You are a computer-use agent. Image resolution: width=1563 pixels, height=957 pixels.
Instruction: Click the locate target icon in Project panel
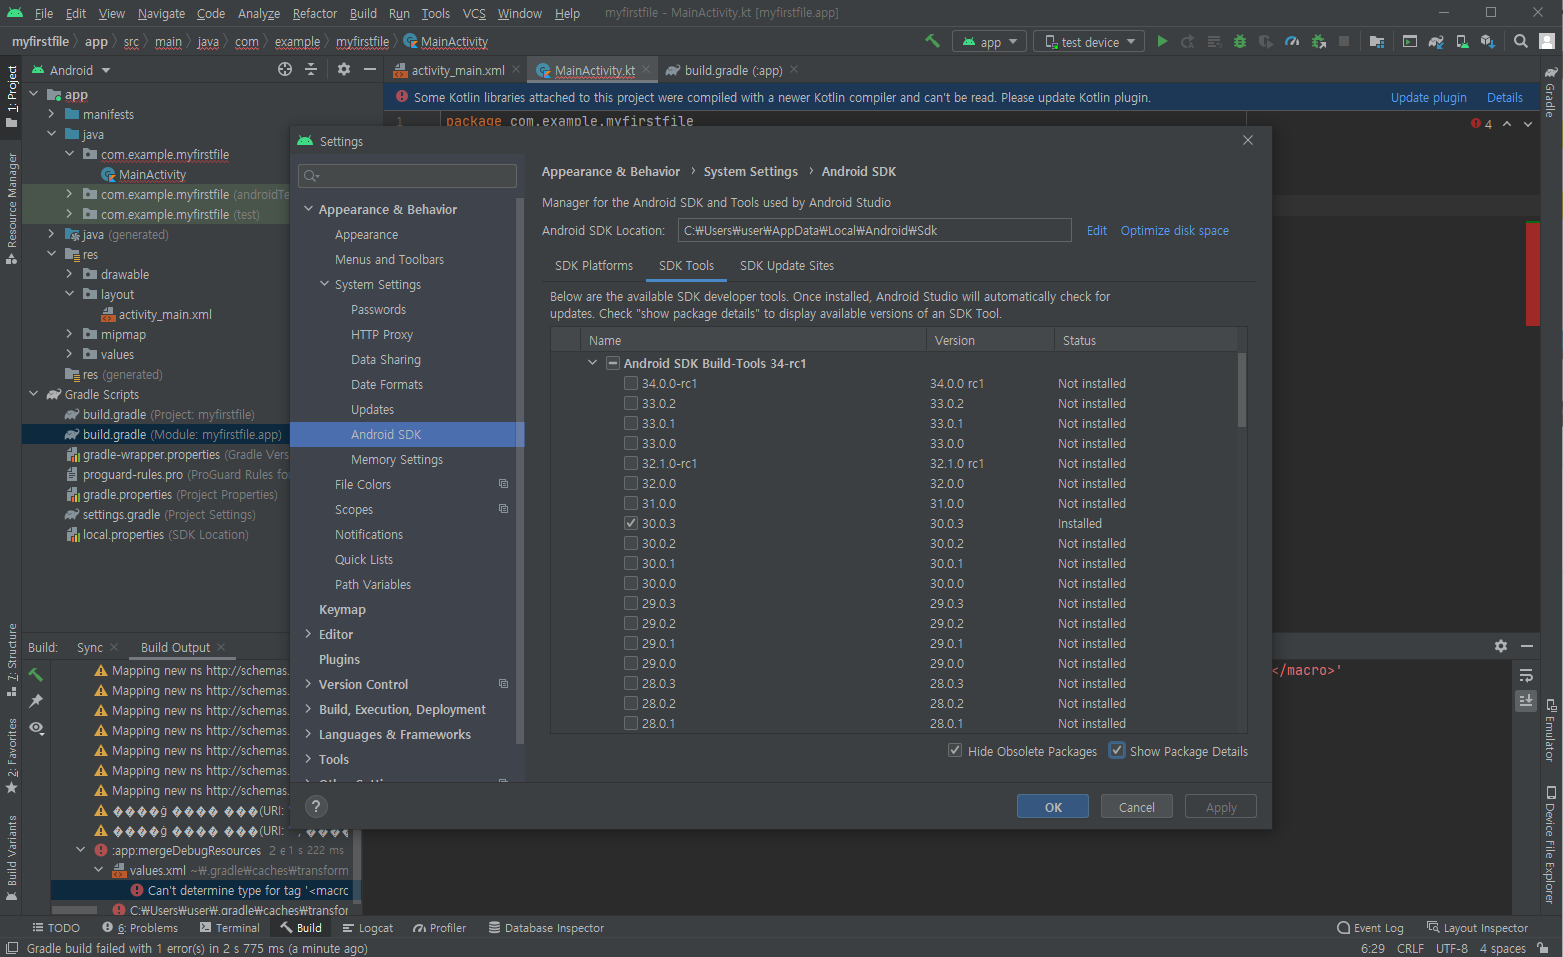(x=285, y=69)
